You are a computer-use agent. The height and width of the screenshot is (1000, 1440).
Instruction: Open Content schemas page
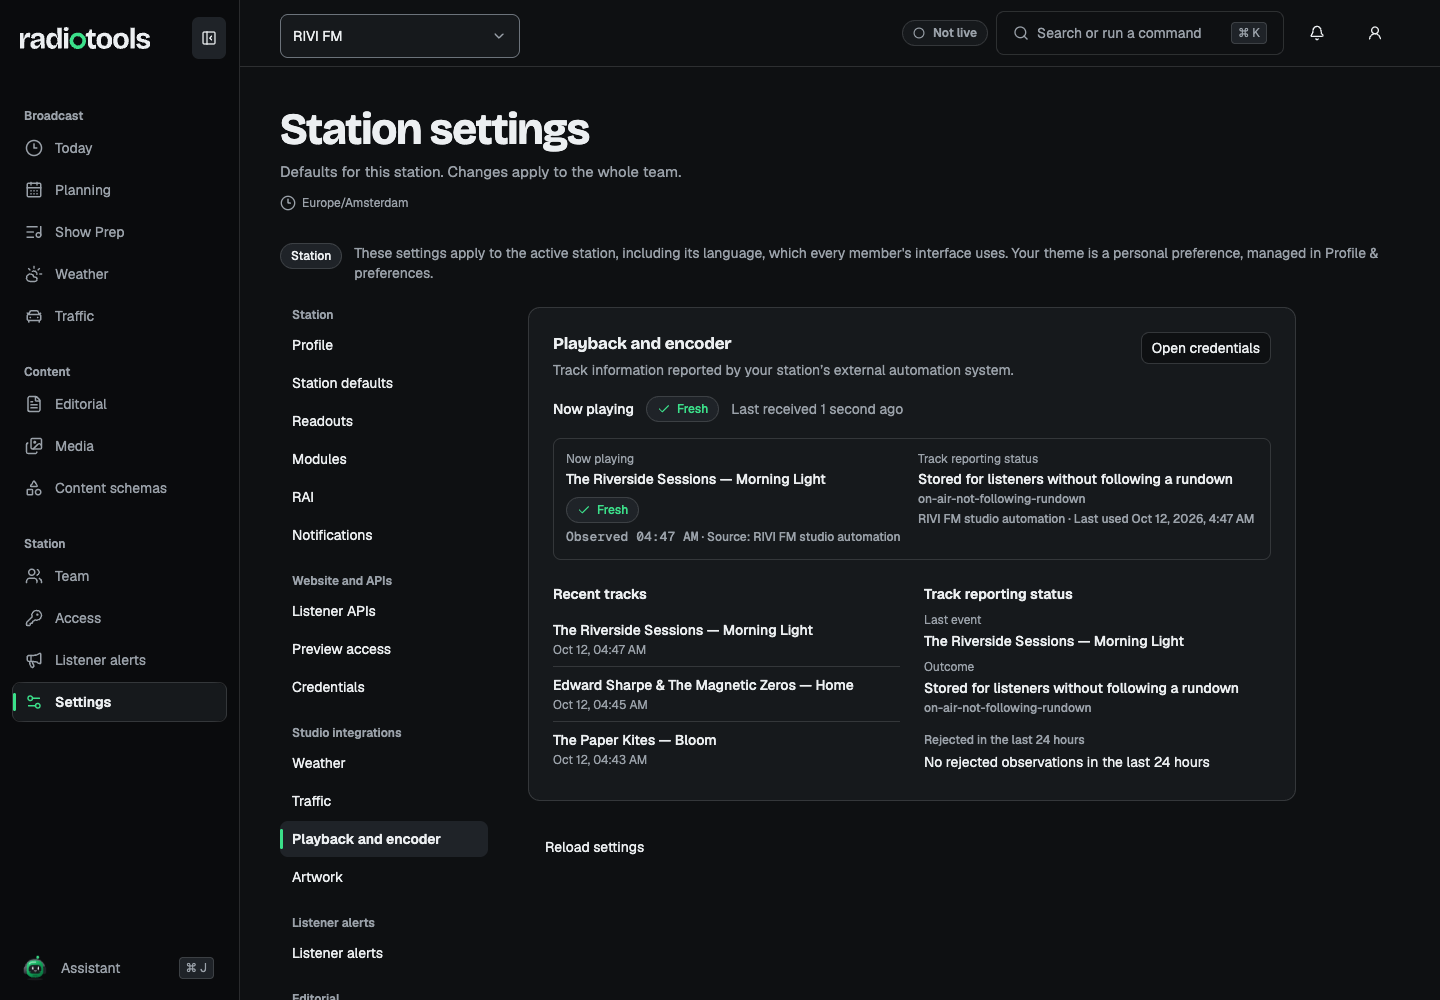click(120, 488)
